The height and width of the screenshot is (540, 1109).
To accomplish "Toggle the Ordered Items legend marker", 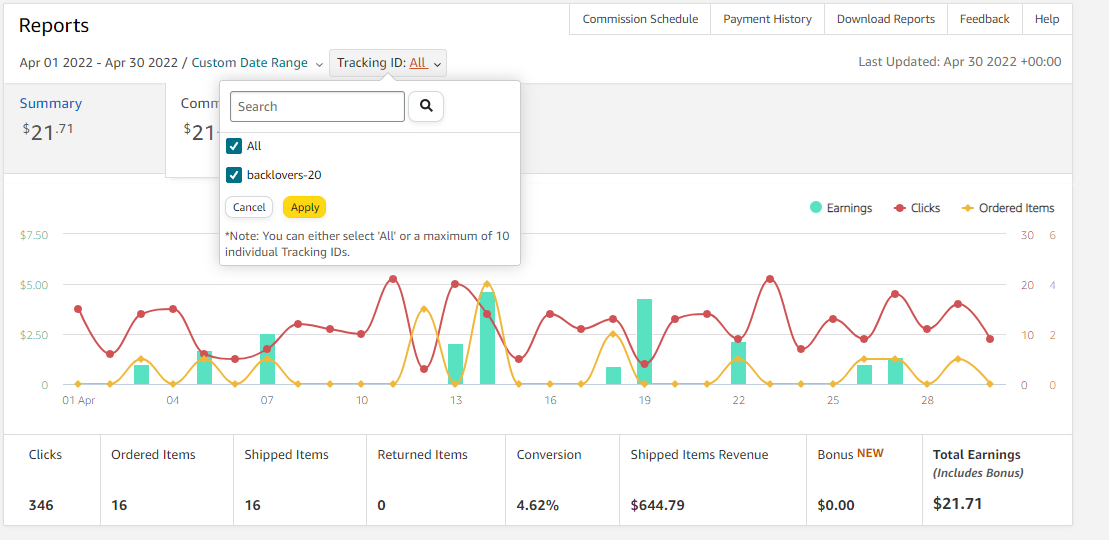I will pyautogui.click(x=968, y=208).
